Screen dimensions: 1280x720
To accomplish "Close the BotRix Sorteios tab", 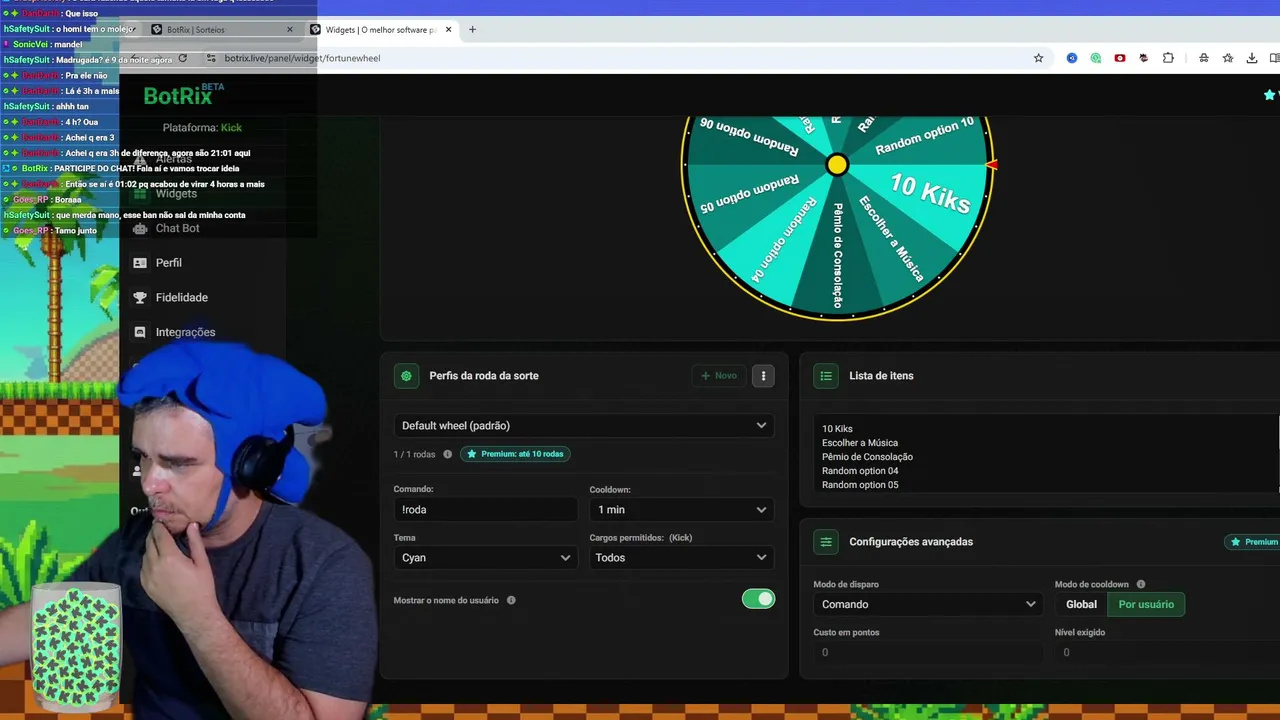I will 290,29.
